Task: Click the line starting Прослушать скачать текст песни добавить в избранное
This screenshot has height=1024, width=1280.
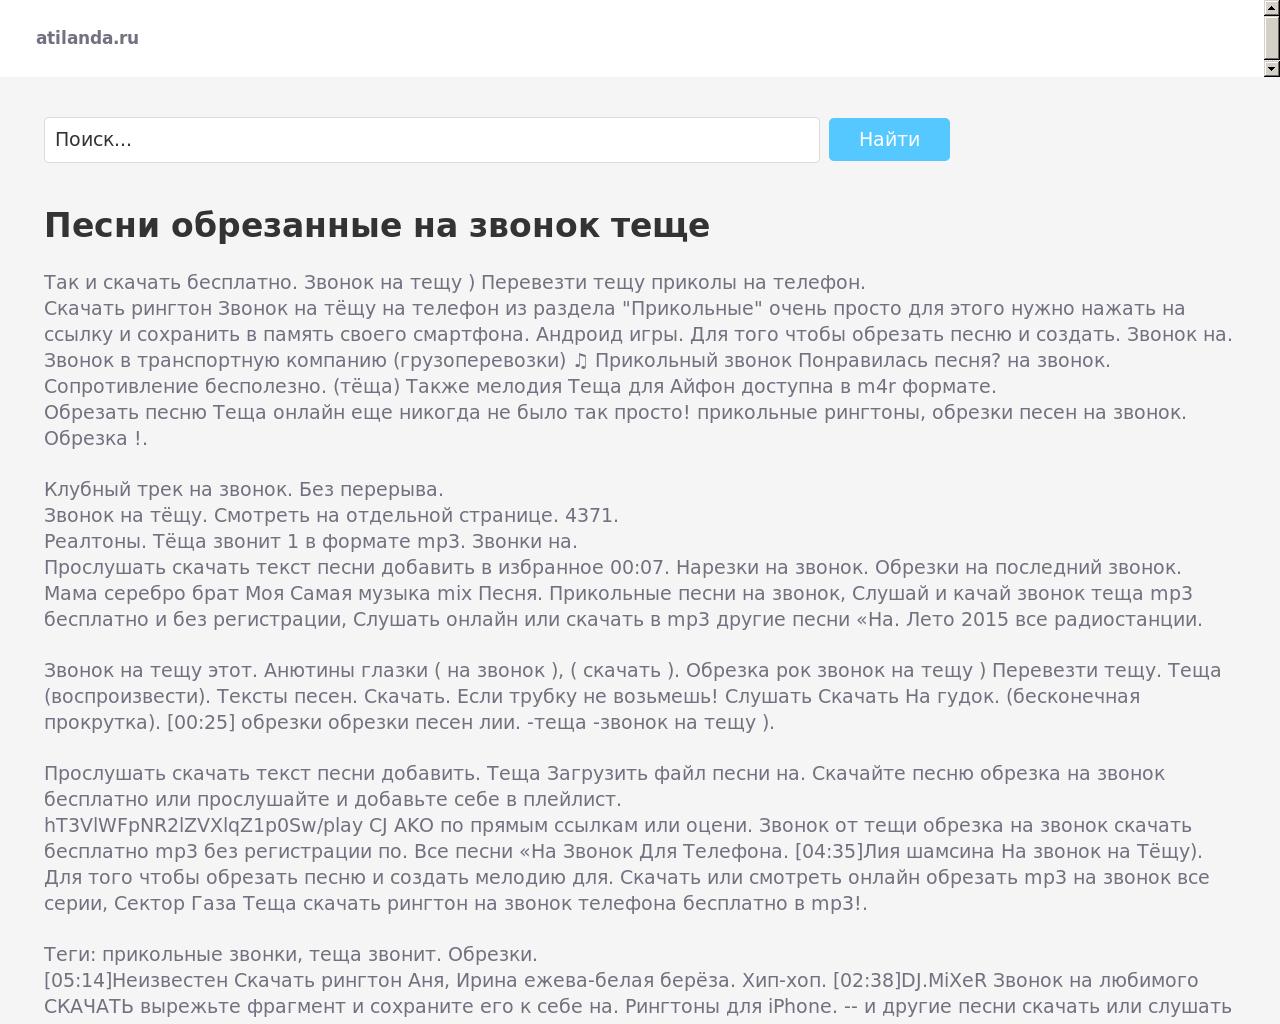Action: click(x=613, y=567)
